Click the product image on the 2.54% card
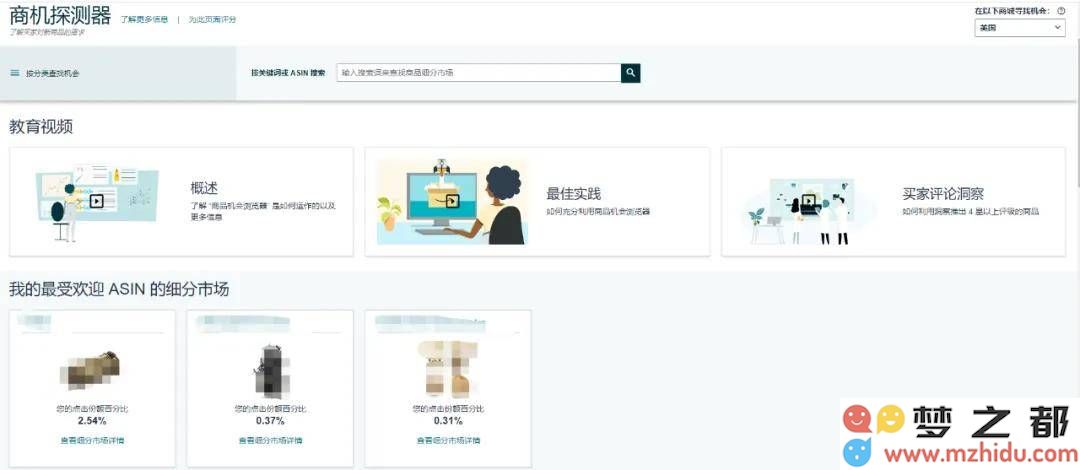The height and width of the screenshot is (470, 1080). (x=90, y=371)
